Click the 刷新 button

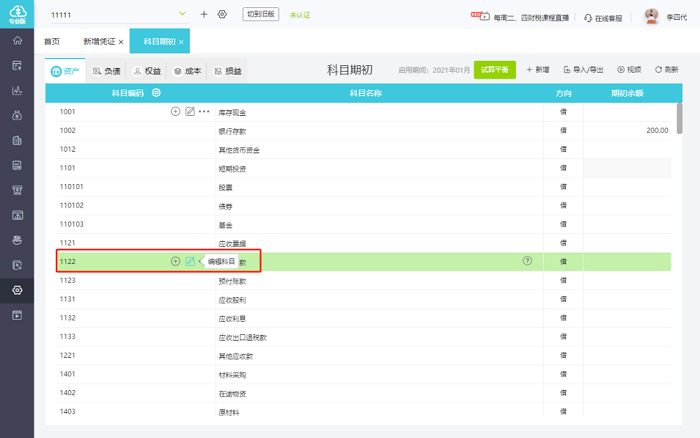(667, 70)
